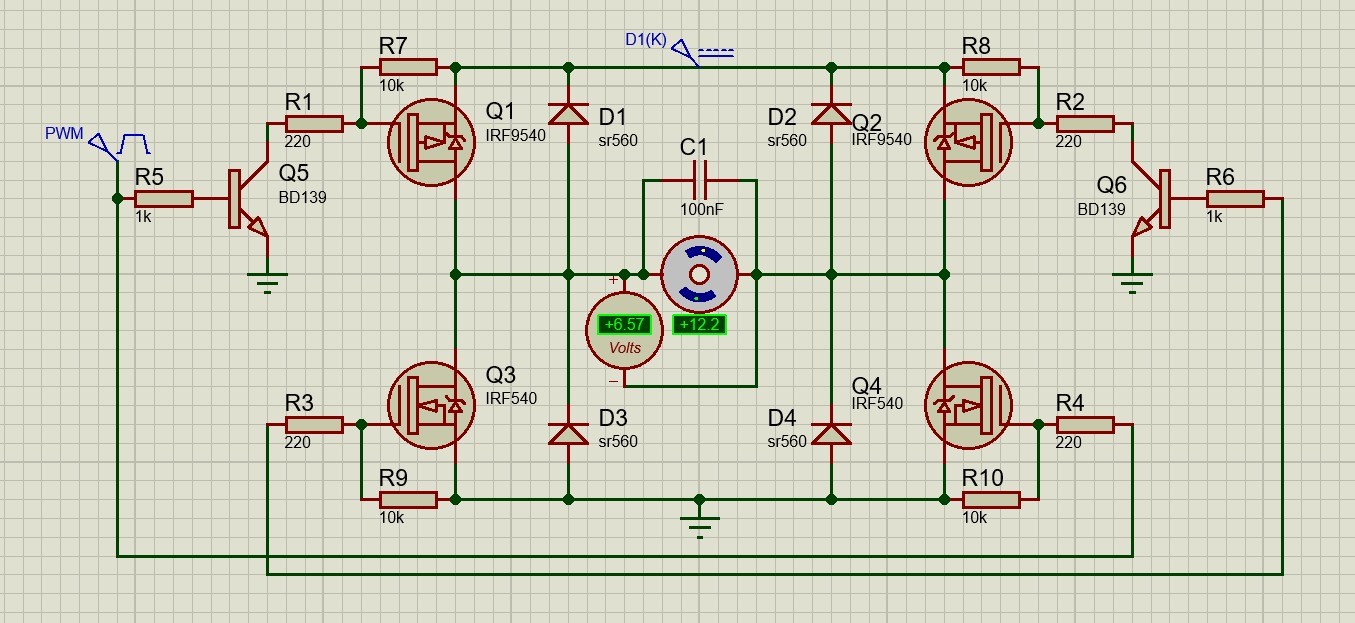Select the R5 resistor body
Screen dimensions: 1355x623
(x=164, y=199)
